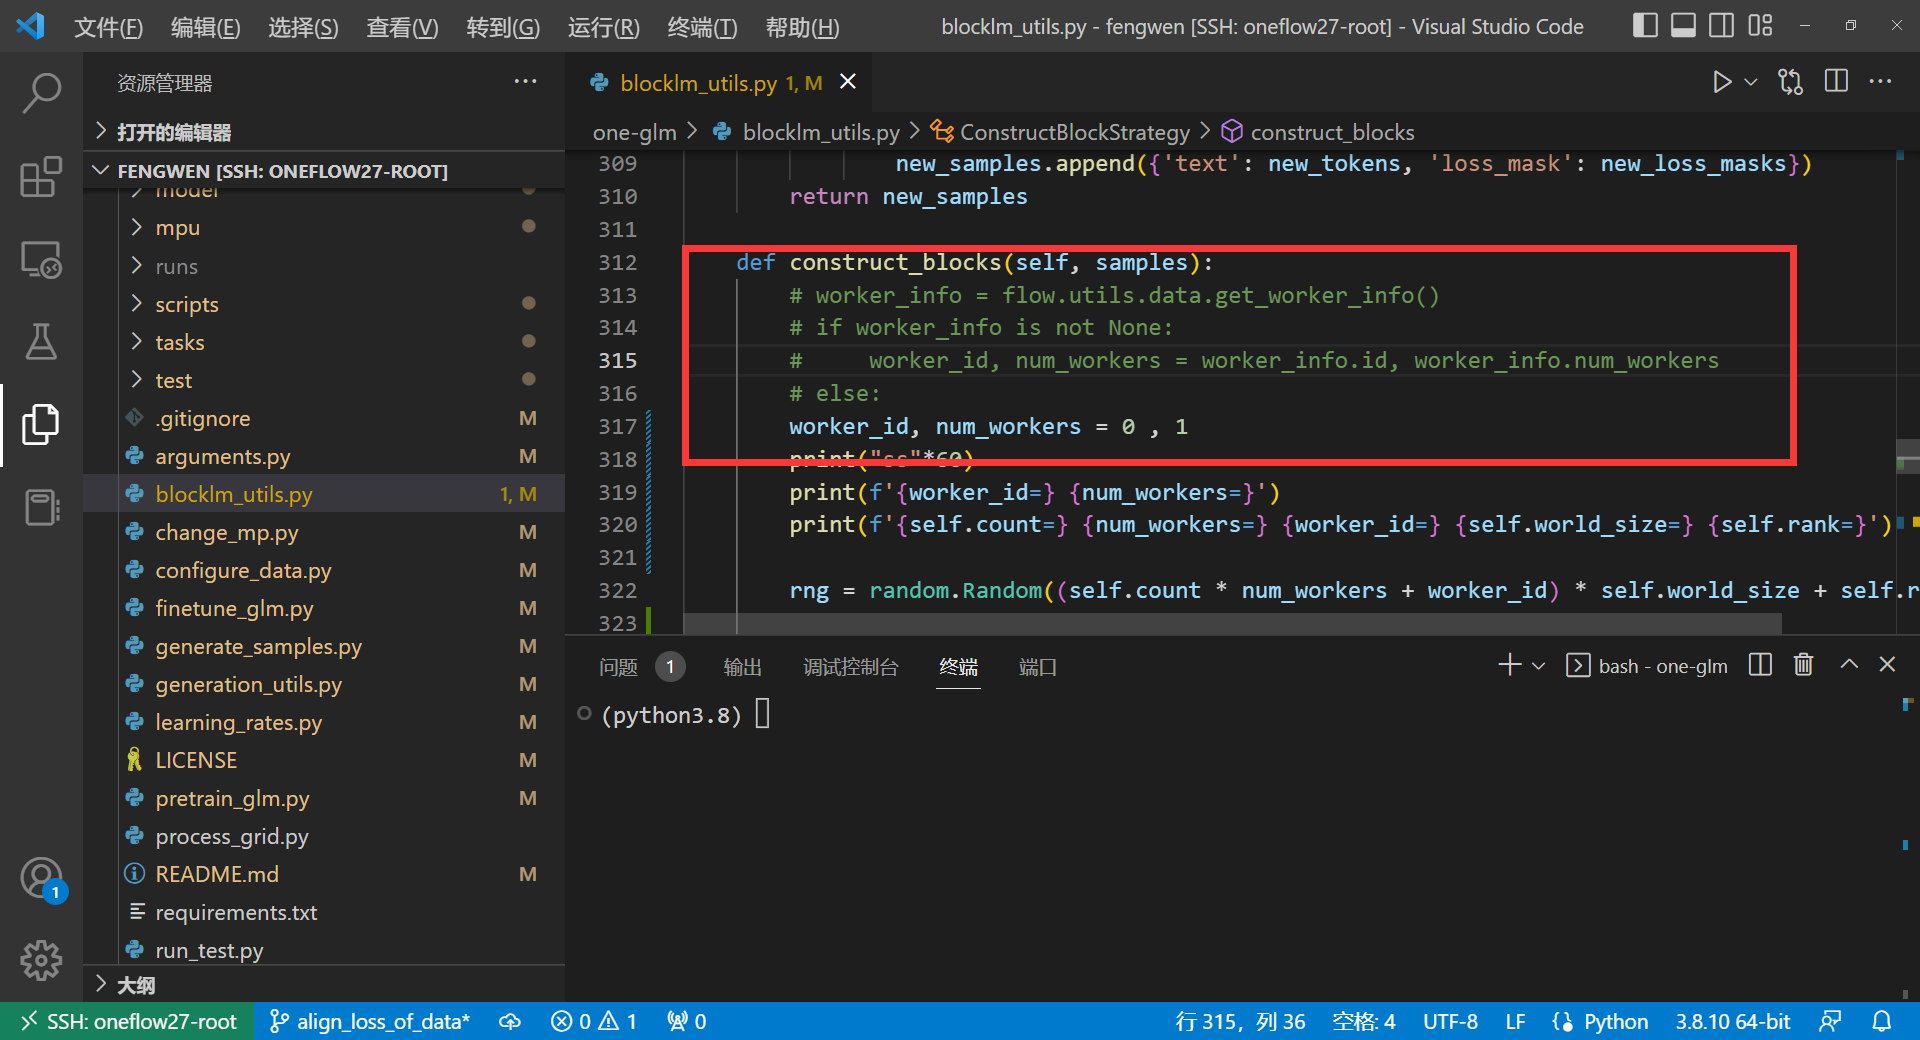Open the Testing view (beaker icon)

click(x=41, y=341)
